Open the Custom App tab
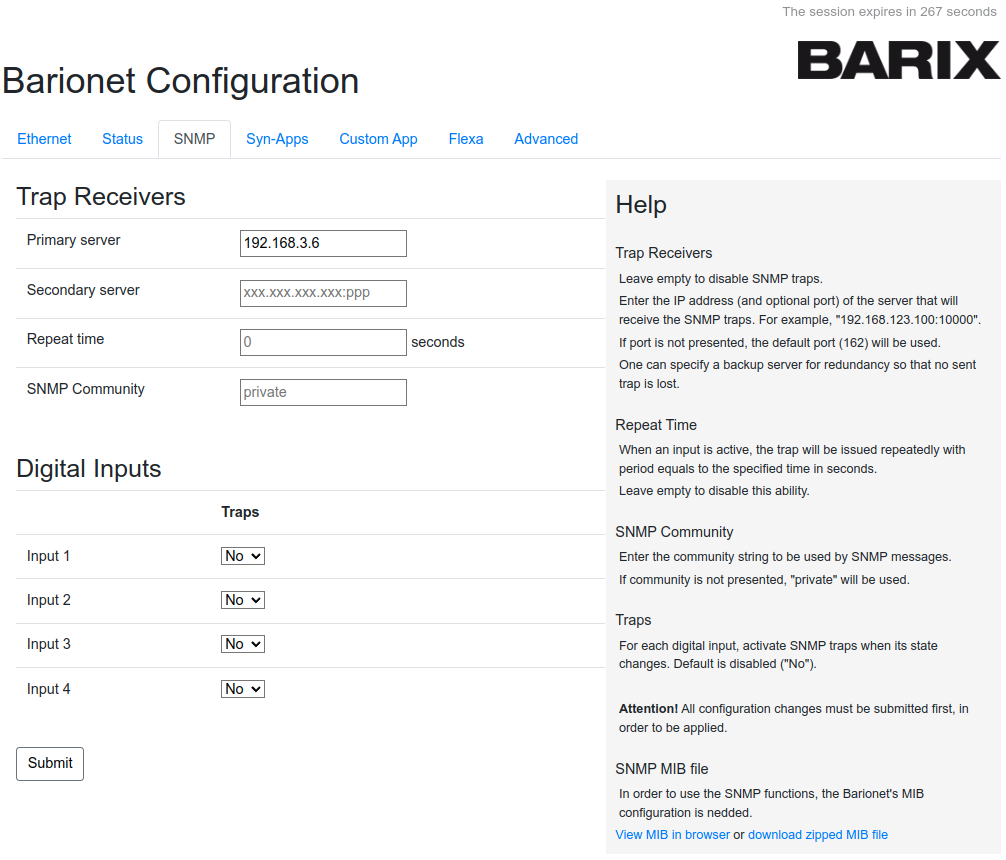 click(378, 139)
